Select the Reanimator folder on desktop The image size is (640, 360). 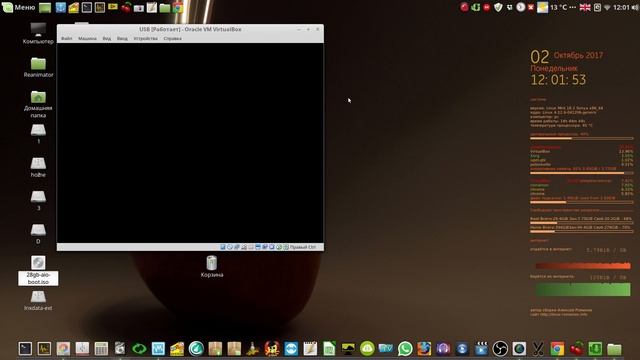38,67
